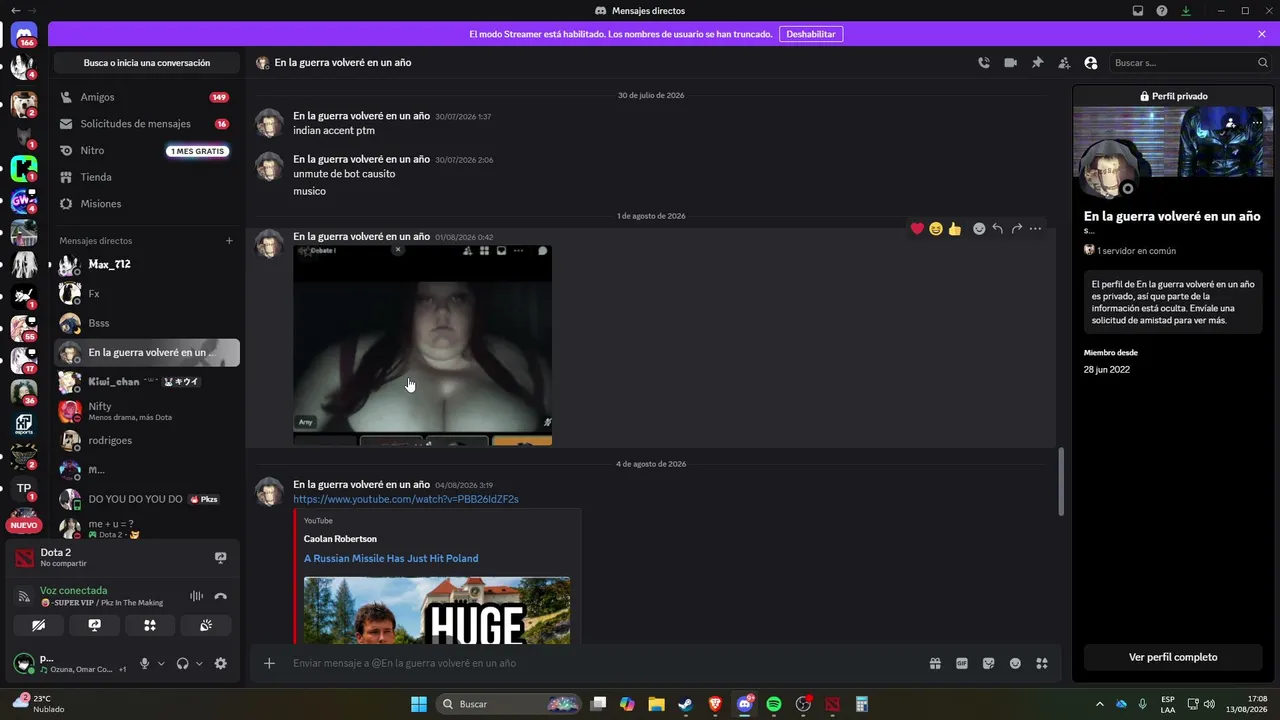Open the apps launcher in message bar
1280x720 pixels.
1041,663
